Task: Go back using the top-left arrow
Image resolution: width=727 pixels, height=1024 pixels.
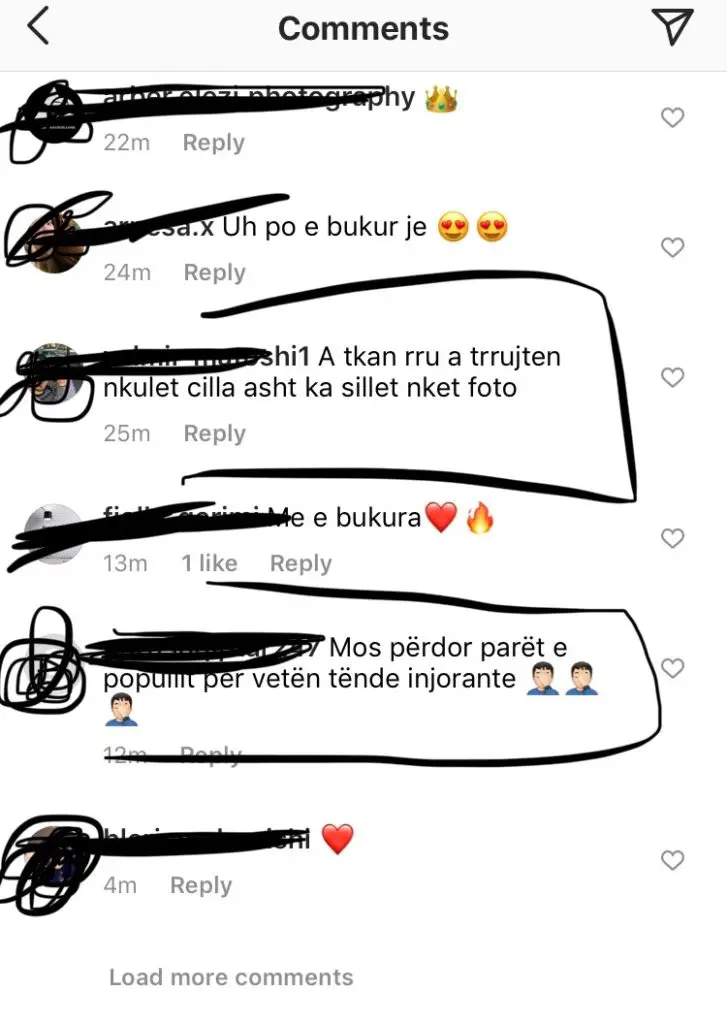Action: 38,28
